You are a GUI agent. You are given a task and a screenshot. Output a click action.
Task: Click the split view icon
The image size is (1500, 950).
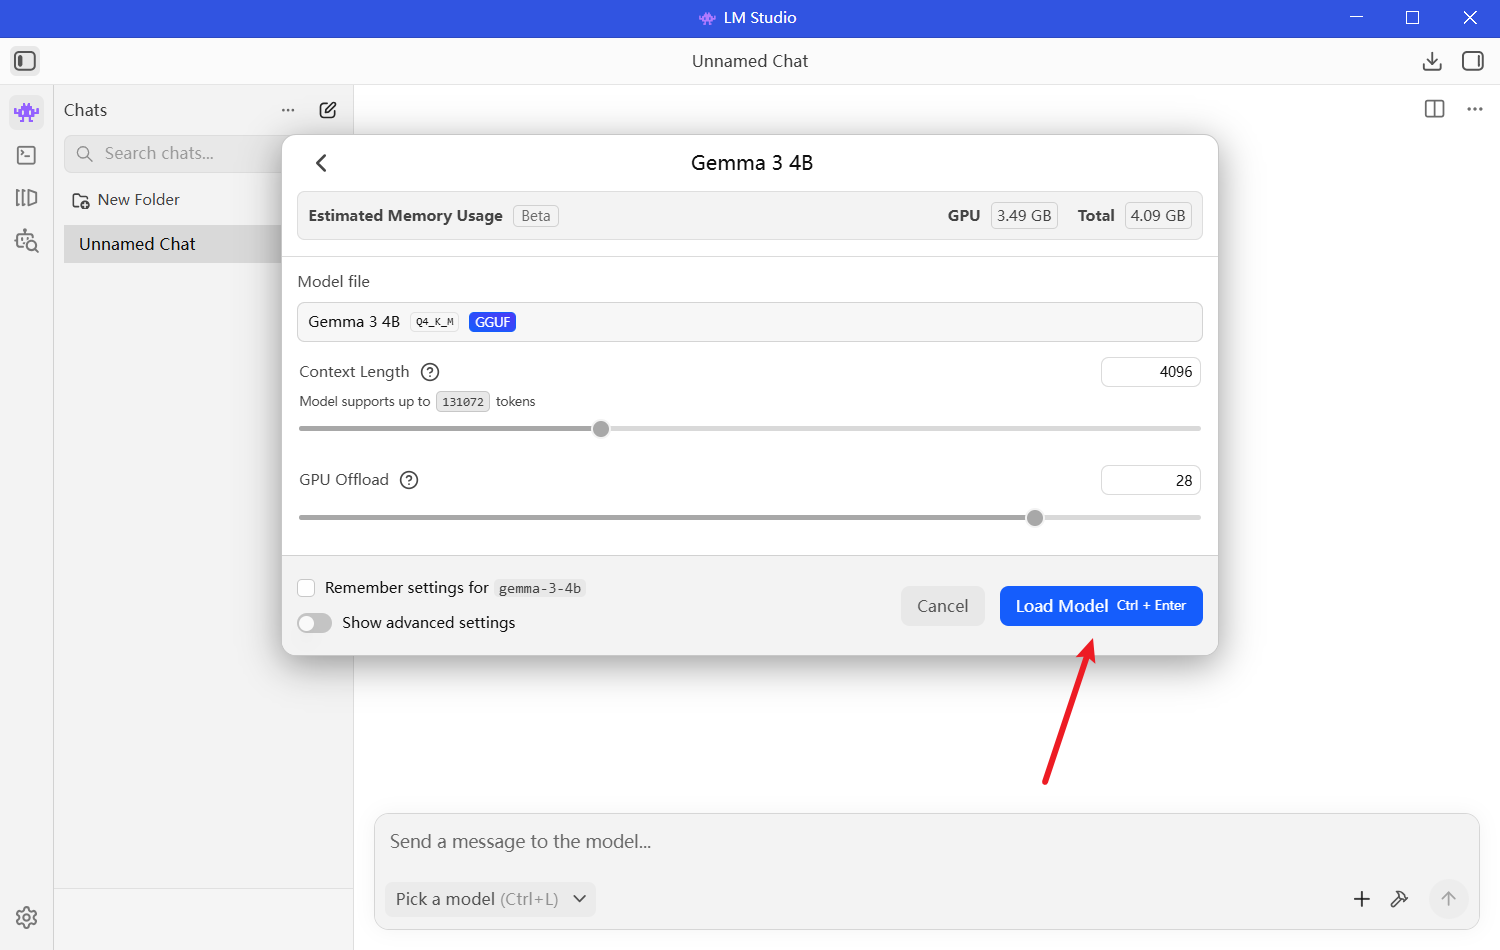pos(1434,109)
